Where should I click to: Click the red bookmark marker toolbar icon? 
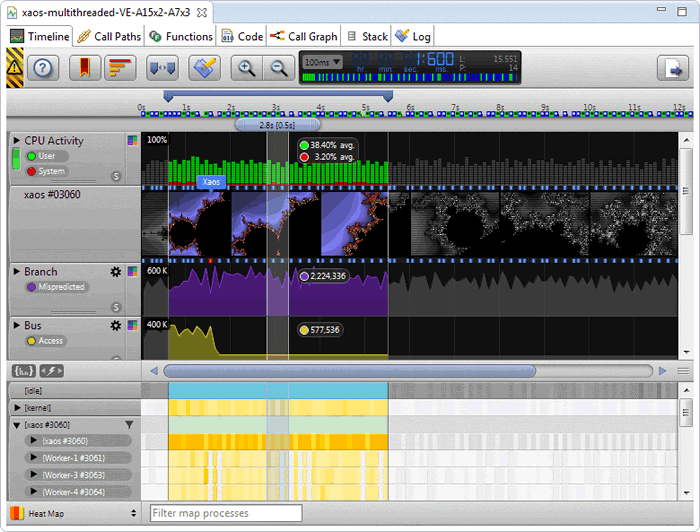86,68
